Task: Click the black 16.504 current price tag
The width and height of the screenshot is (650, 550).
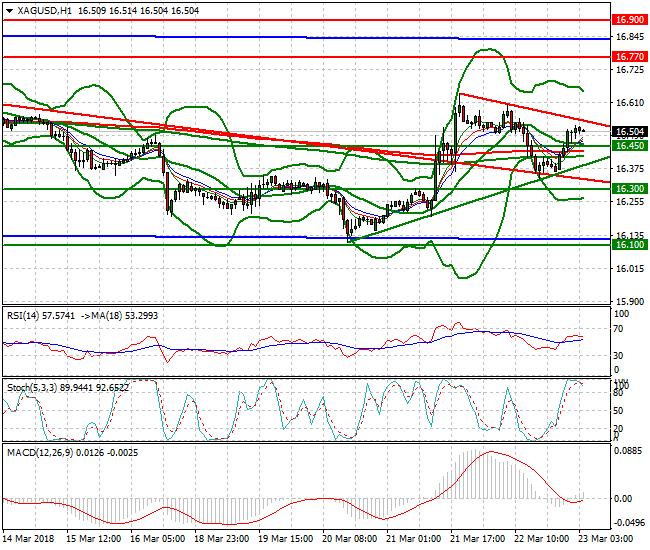Action: coord(629,131)
